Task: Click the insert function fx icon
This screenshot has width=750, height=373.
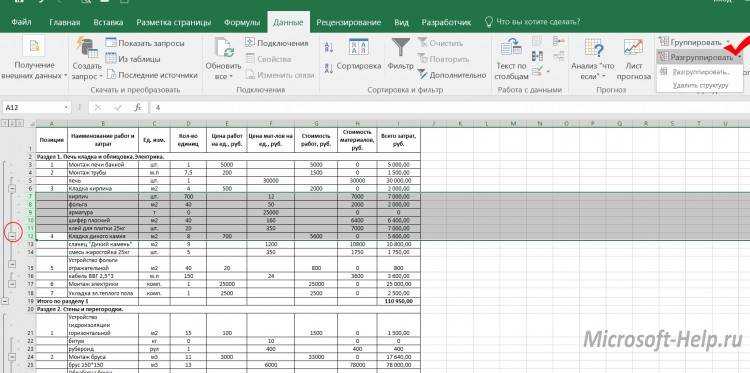Action: (138, 108)
